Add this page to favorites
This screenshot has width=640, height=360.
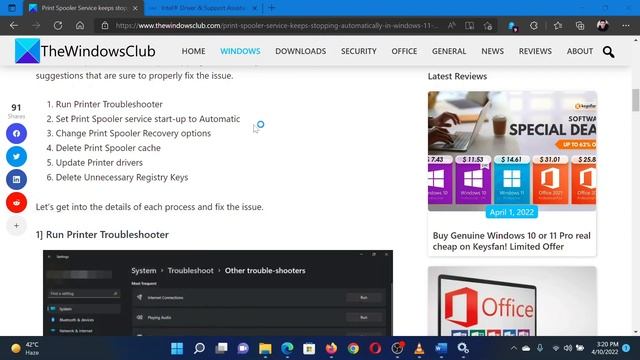(488, 26)
